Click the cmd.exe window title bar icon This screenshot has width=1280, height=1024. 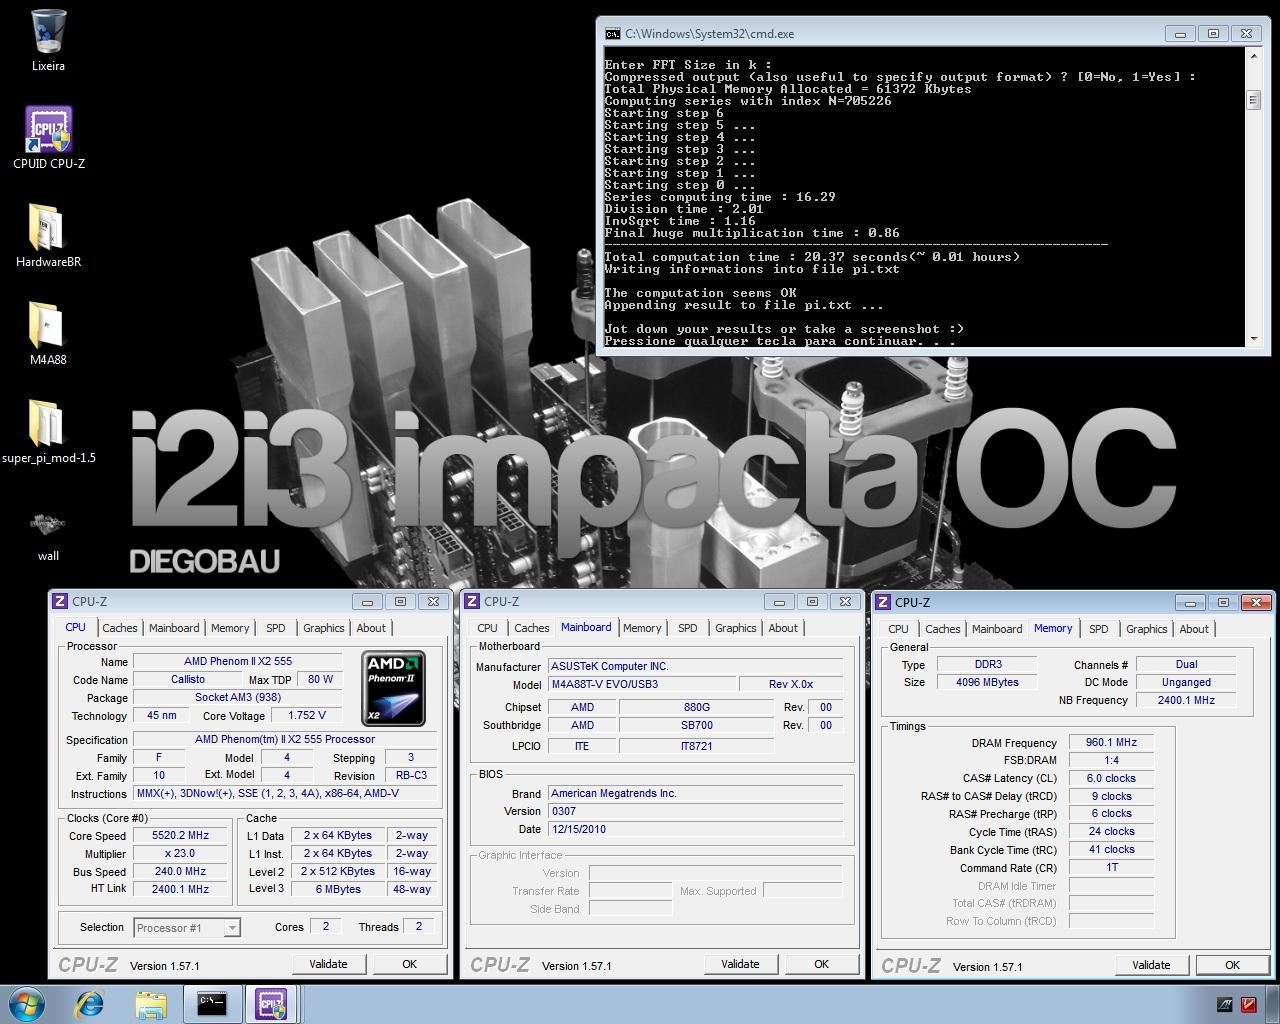coord(613,33)
